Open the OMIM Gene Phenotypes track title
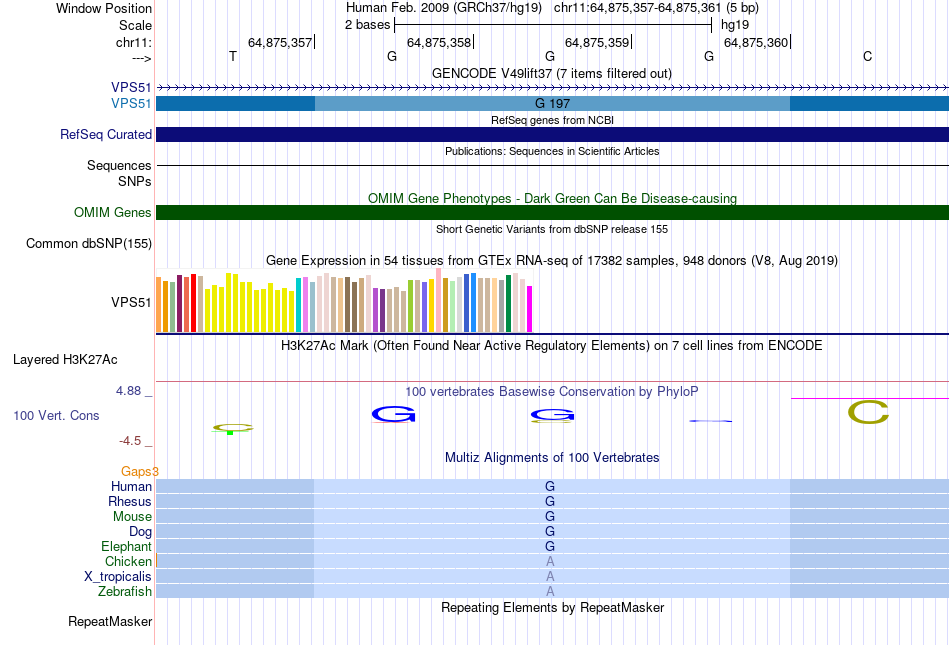The width and height of the screenshot is (950, 645). pos(552,198)
